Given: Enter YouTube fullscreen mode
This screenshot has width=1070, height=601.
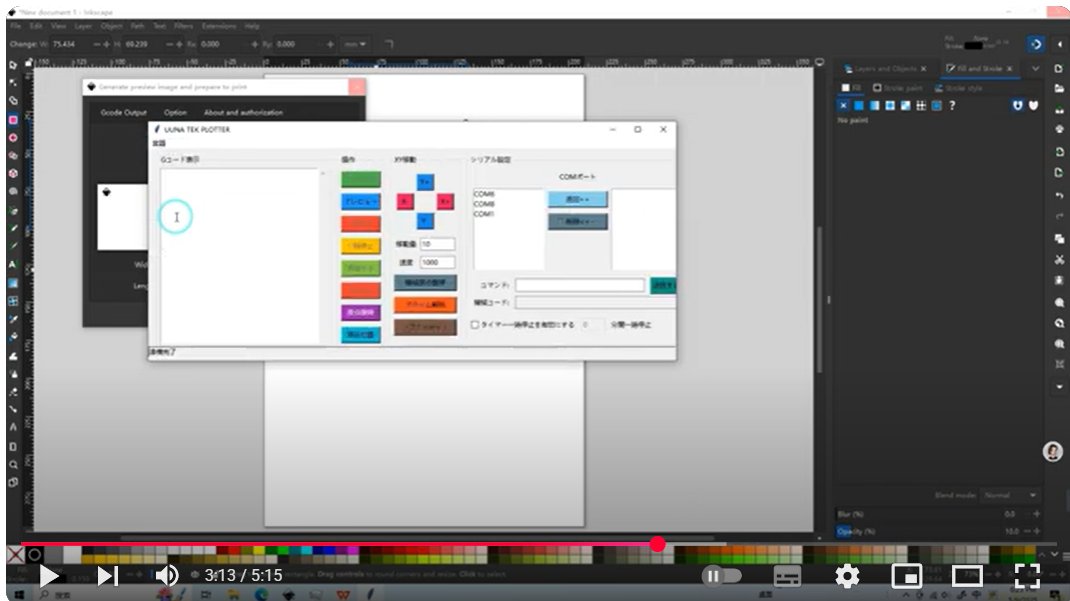Looking at the screenshot, I should tap(1027, 576).
